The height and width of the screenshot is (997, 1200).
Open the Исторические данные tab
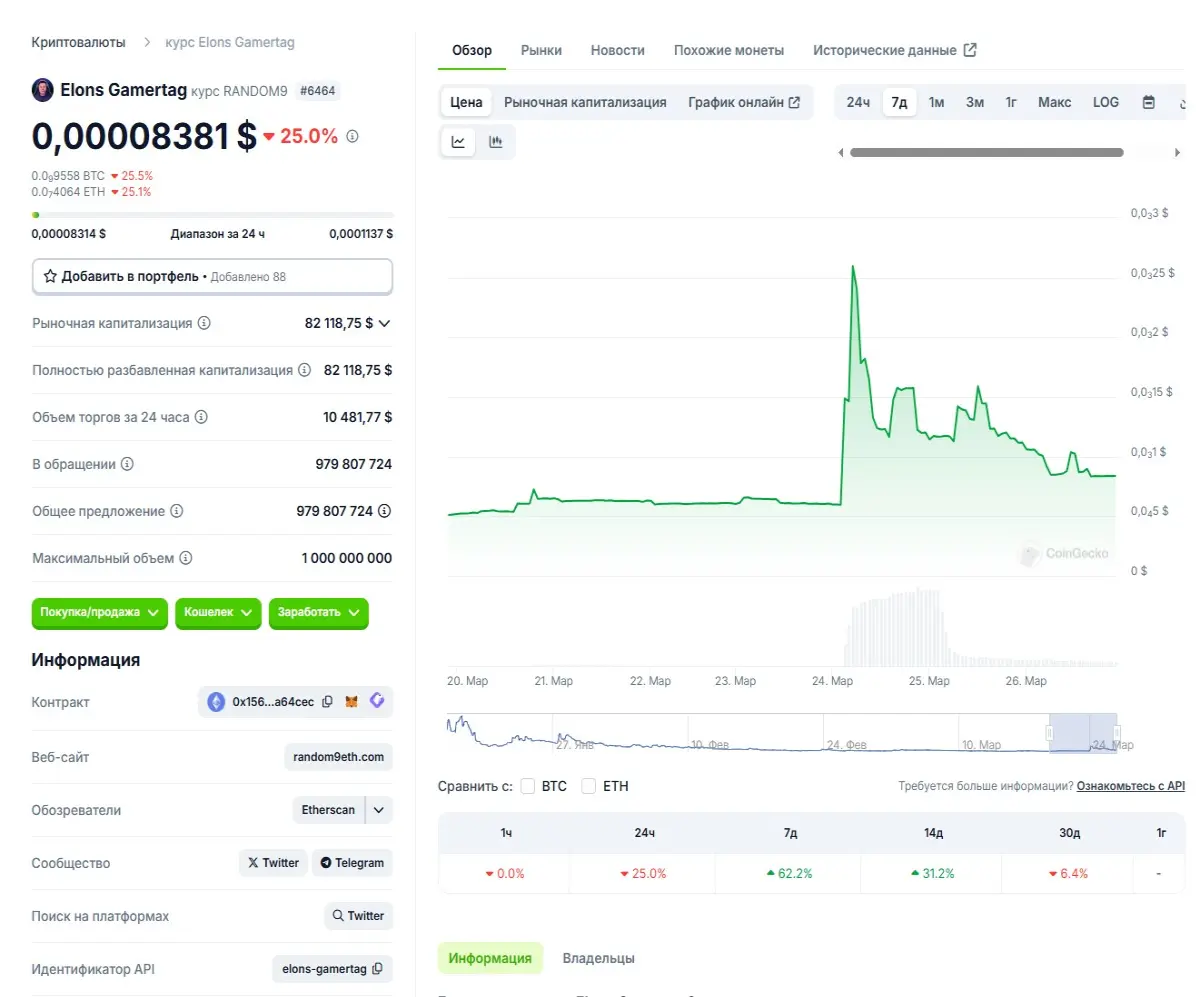pos(895,50)
